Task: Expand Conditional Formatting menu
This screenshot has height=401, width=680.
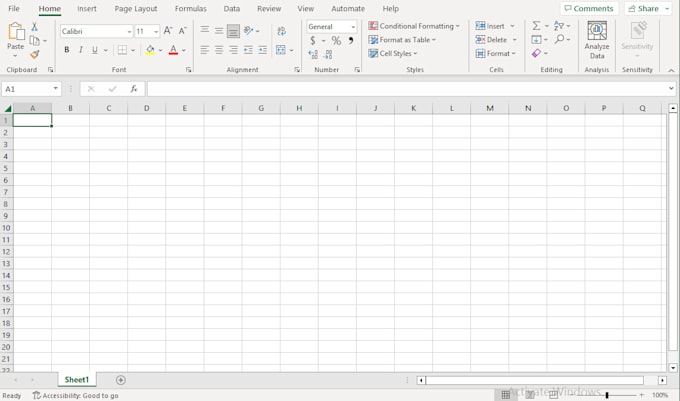Action: click(x=414, y=26)
